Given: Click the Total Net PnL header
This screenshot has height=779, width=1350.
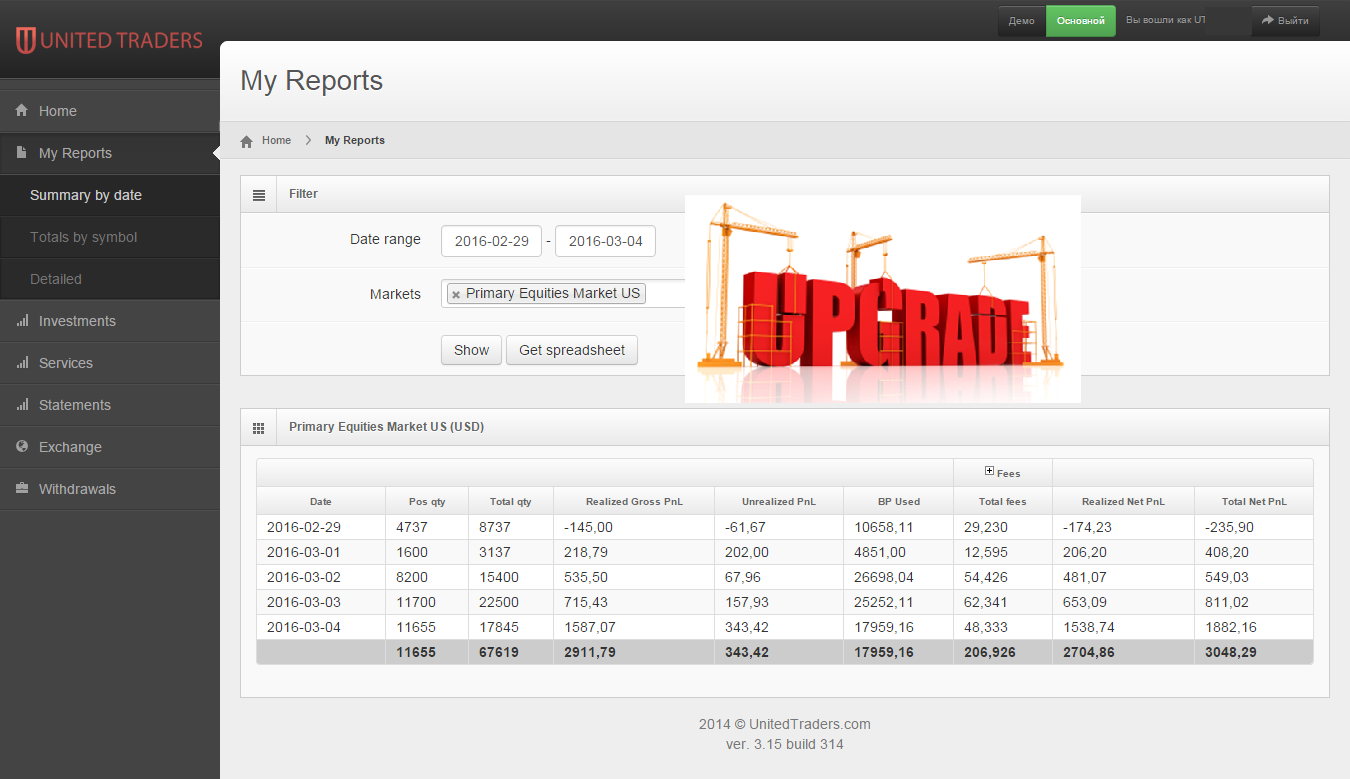Looking at the screenshot, I should coord(1254,501).
